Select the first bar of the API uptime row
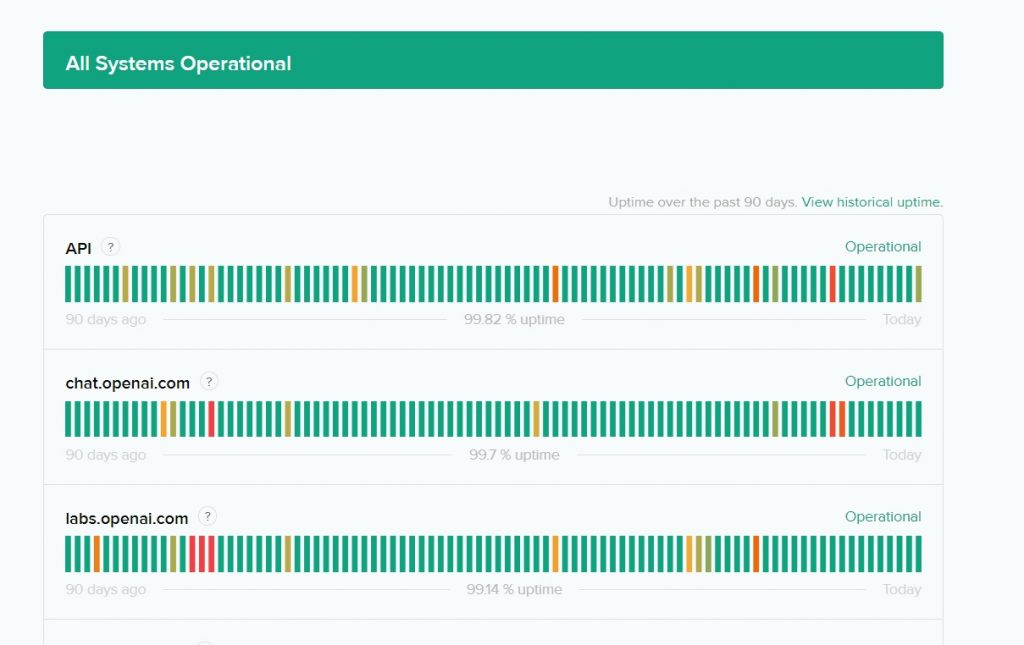The height and width of the screenshot is (645, 1024). pos(68,284)
